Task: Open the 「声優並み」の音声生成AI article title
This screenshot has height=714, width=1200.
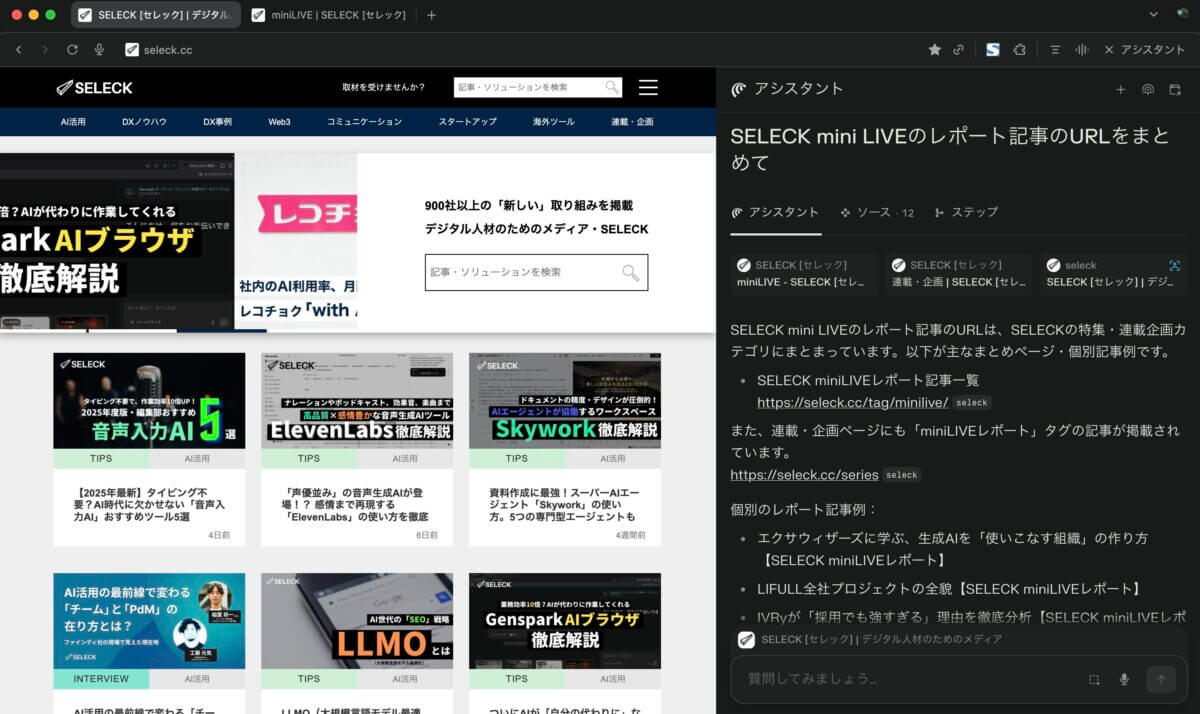Action: 357,505
